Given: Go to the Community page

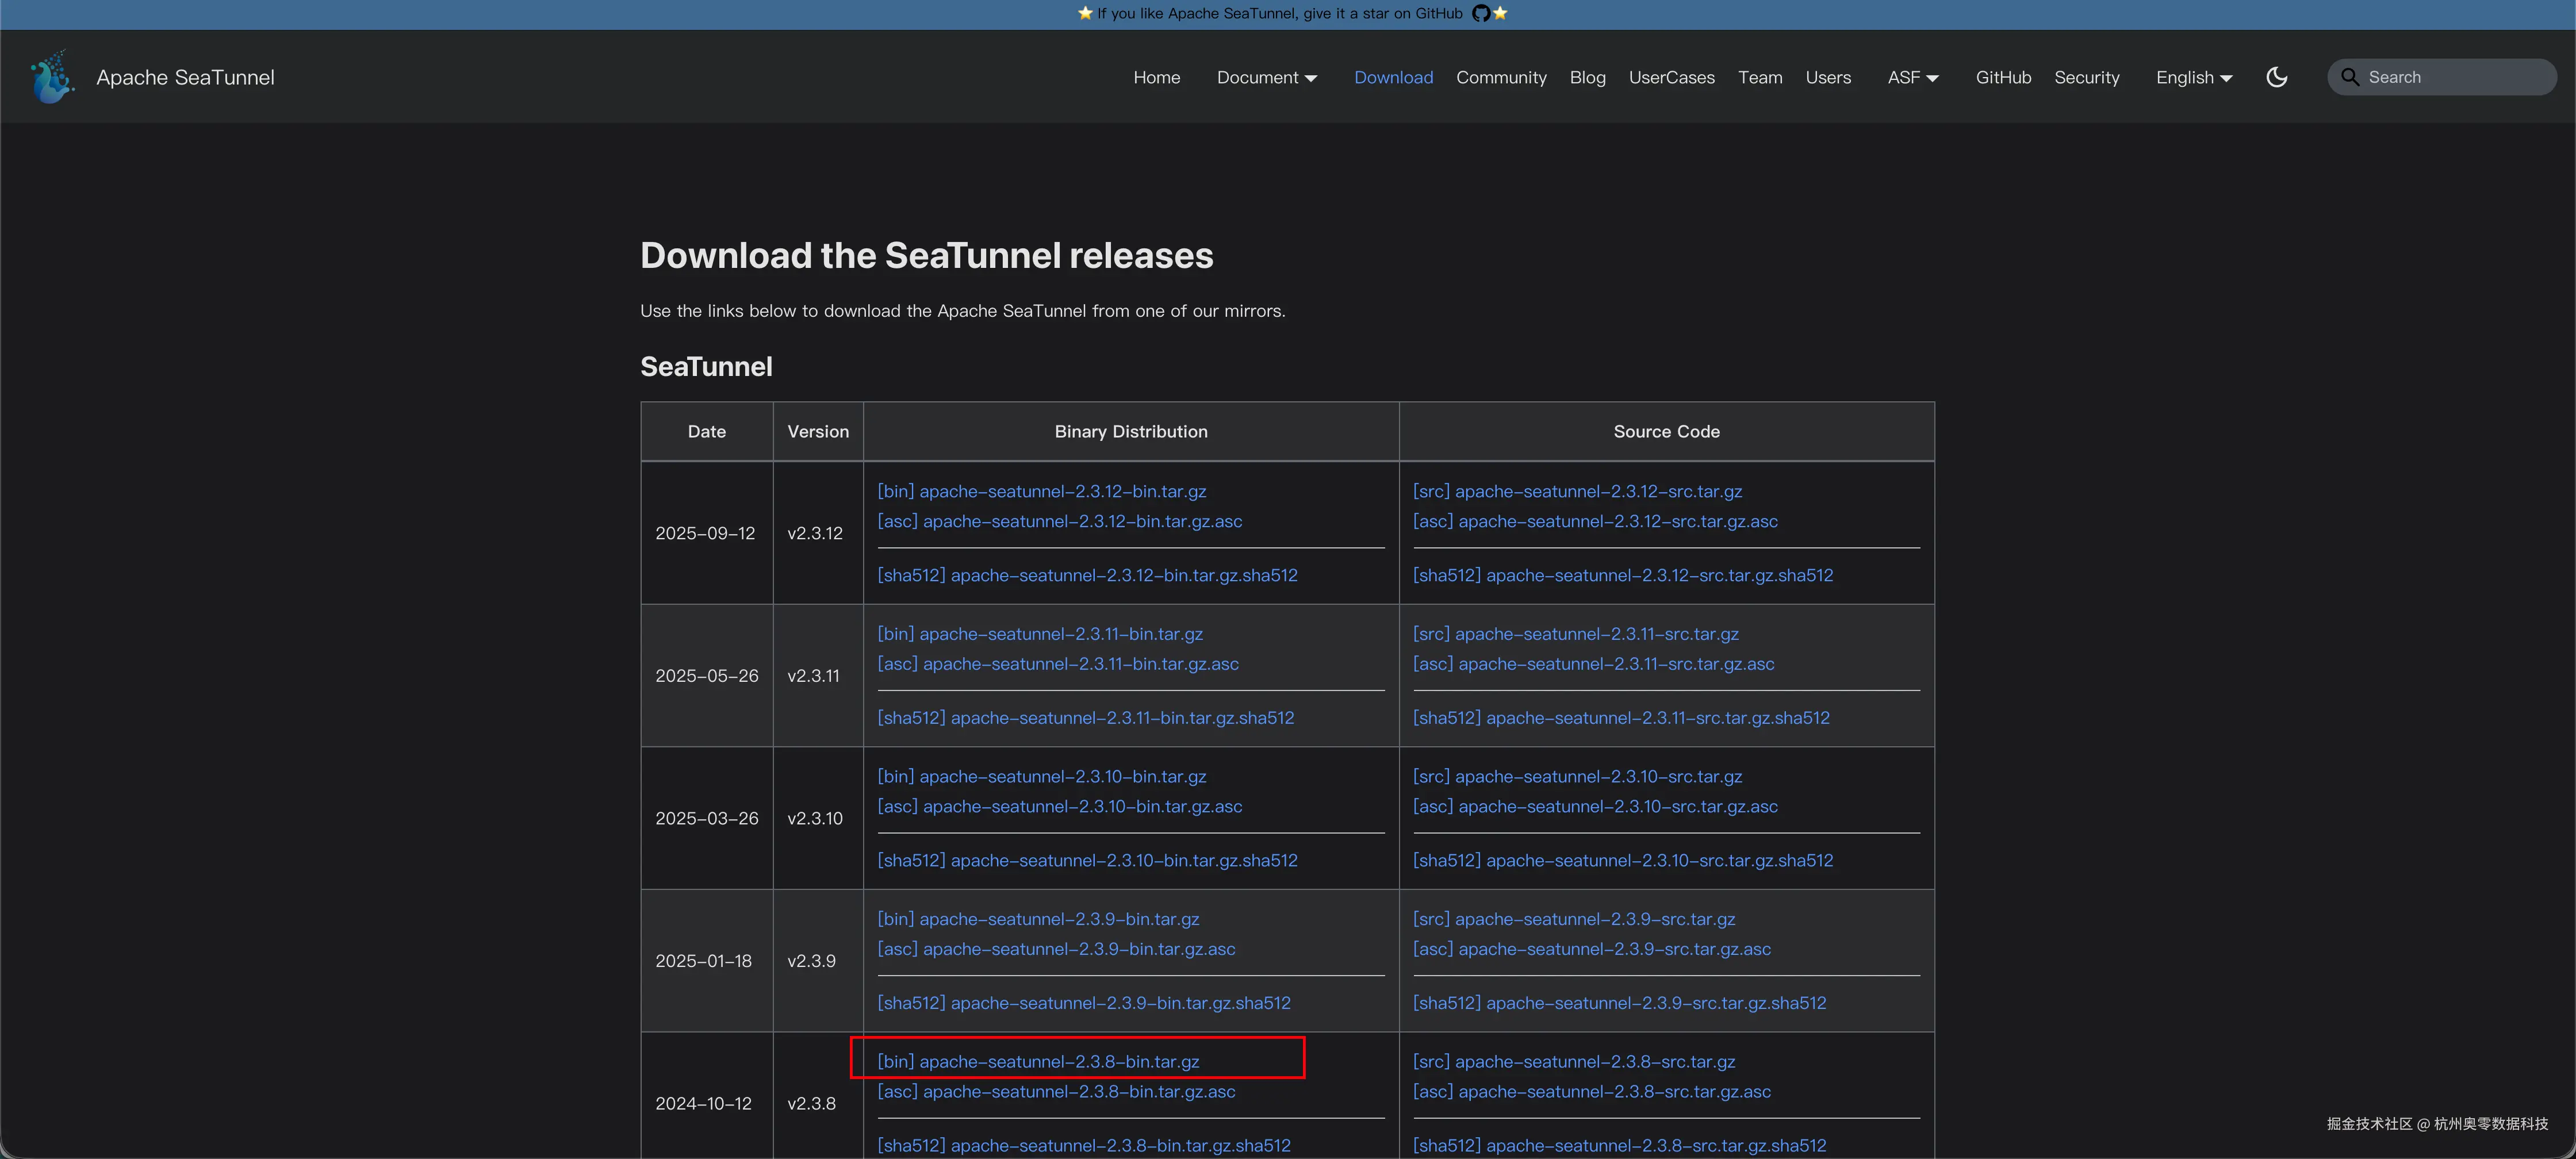Looking at the screenshot, I should pos(1501,77).
